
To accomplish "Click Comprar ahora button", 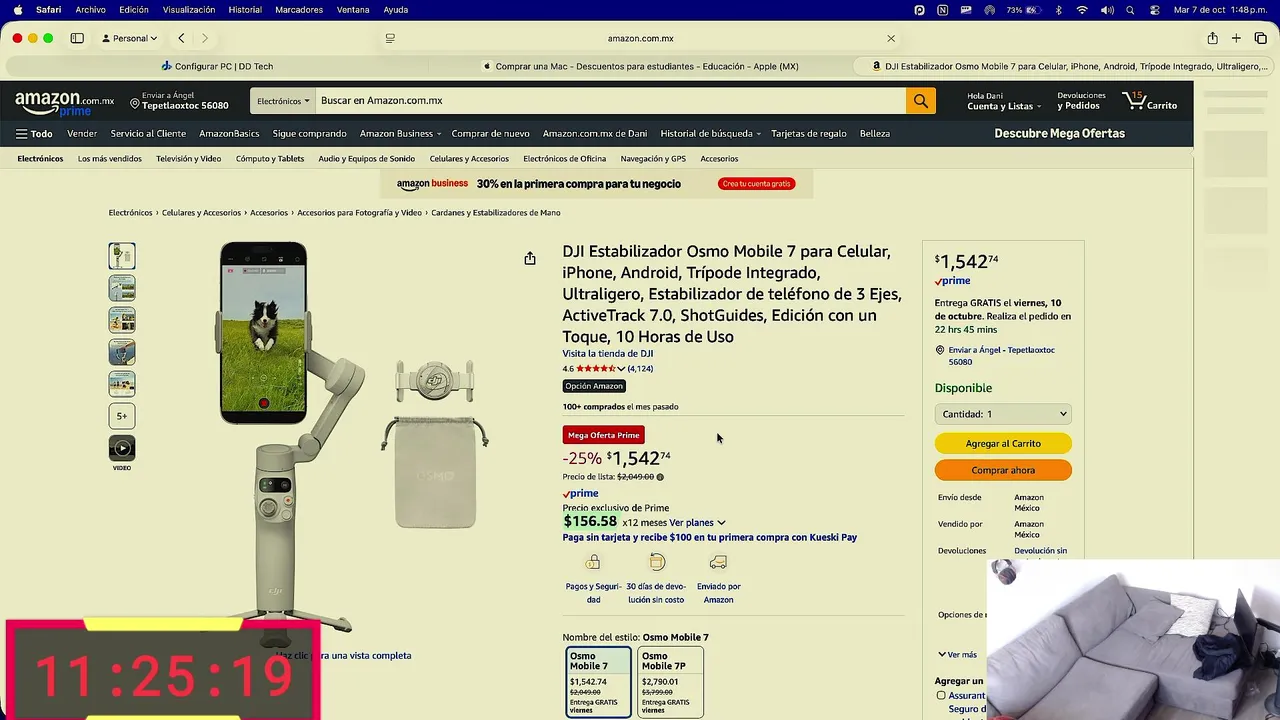I will tap(1003, 470).
